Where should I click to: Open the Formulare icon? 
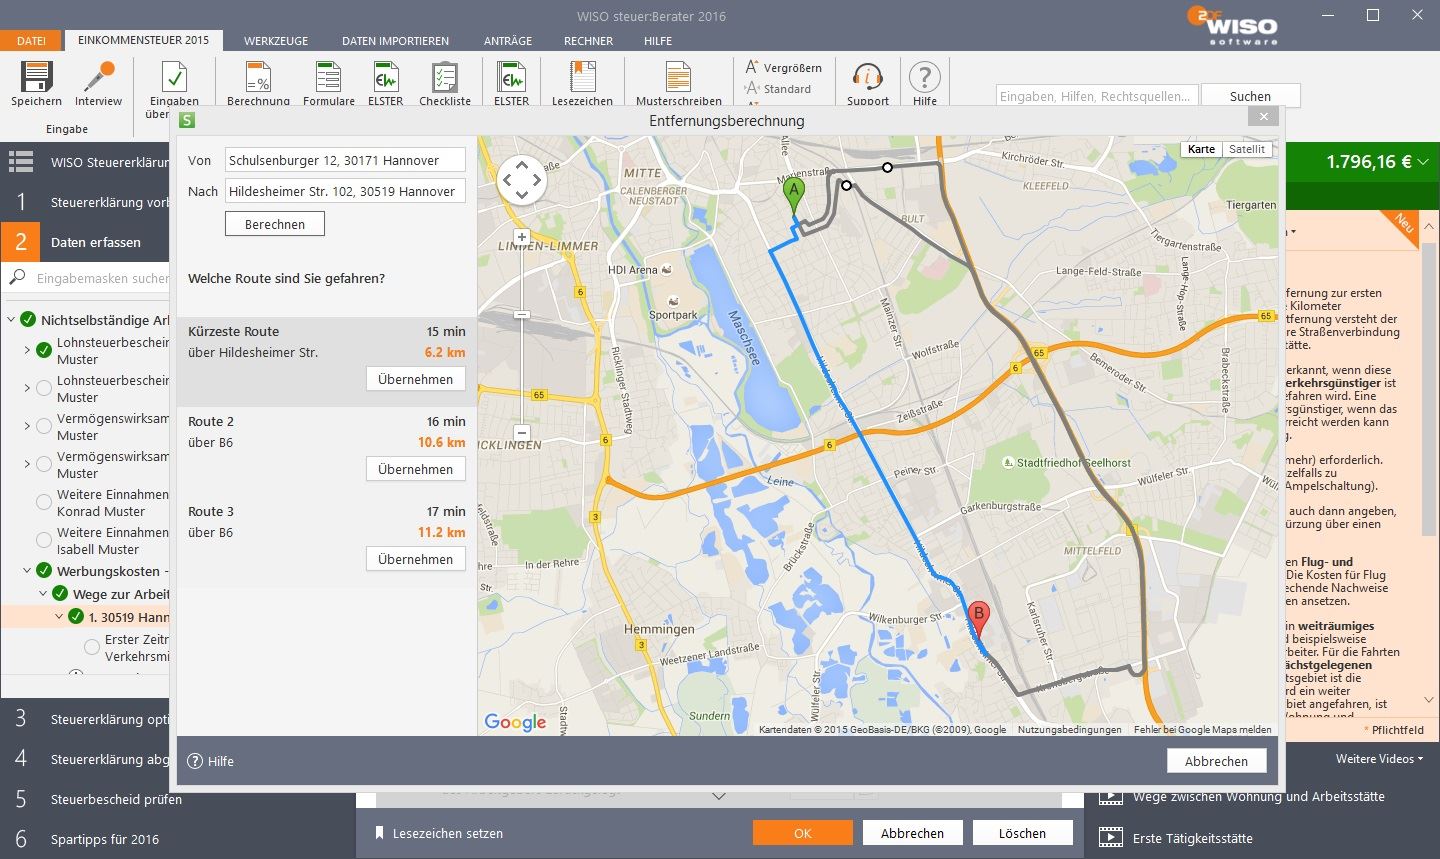click(328, 76)
